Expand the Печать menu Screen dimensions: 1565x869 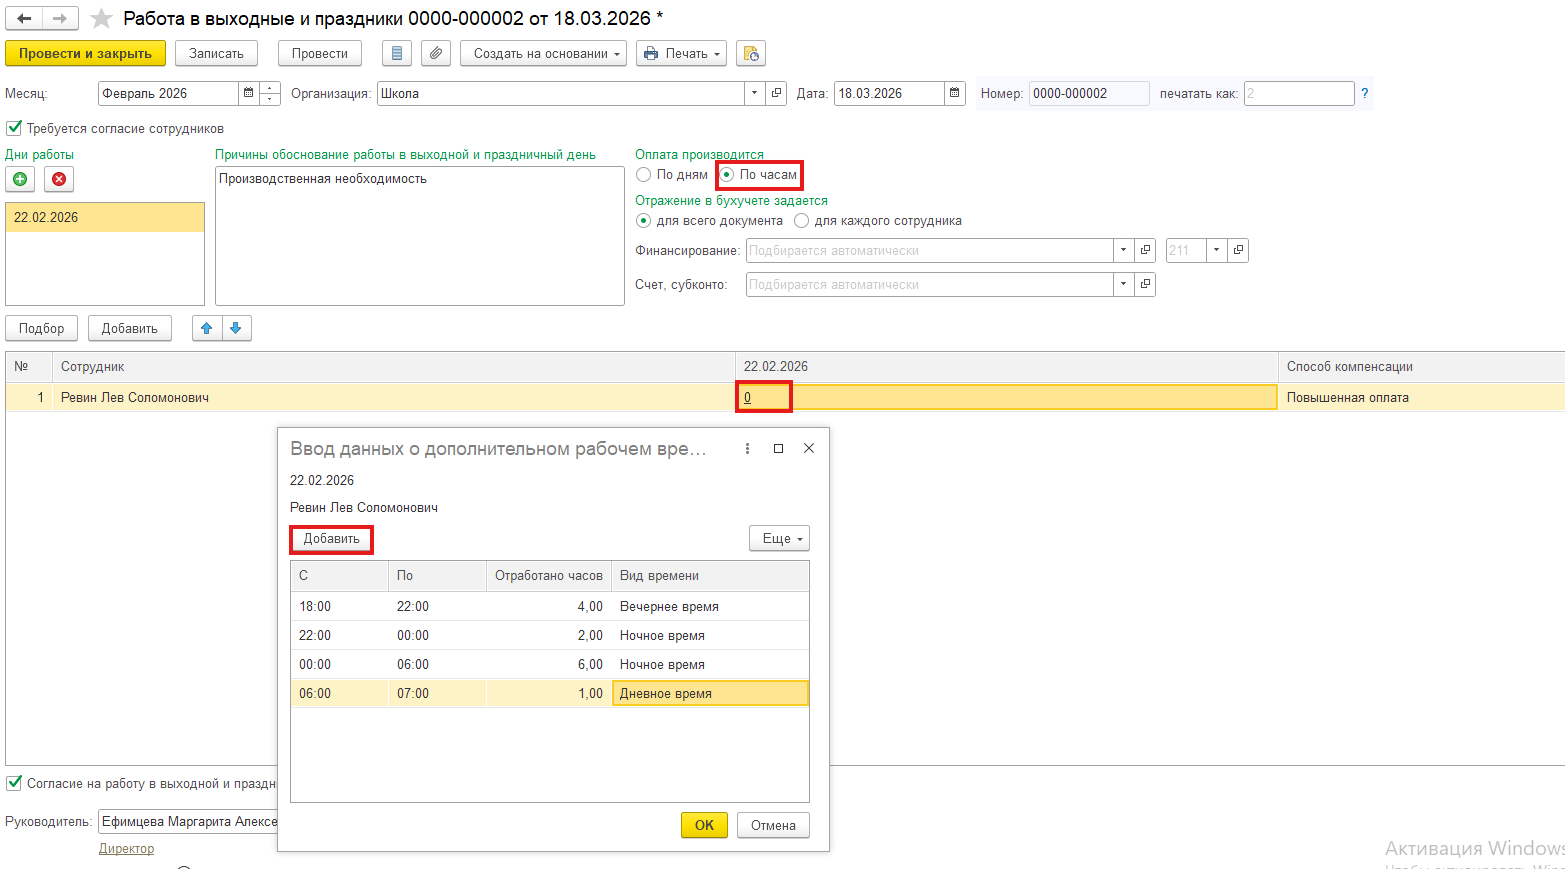click(681, 53)
